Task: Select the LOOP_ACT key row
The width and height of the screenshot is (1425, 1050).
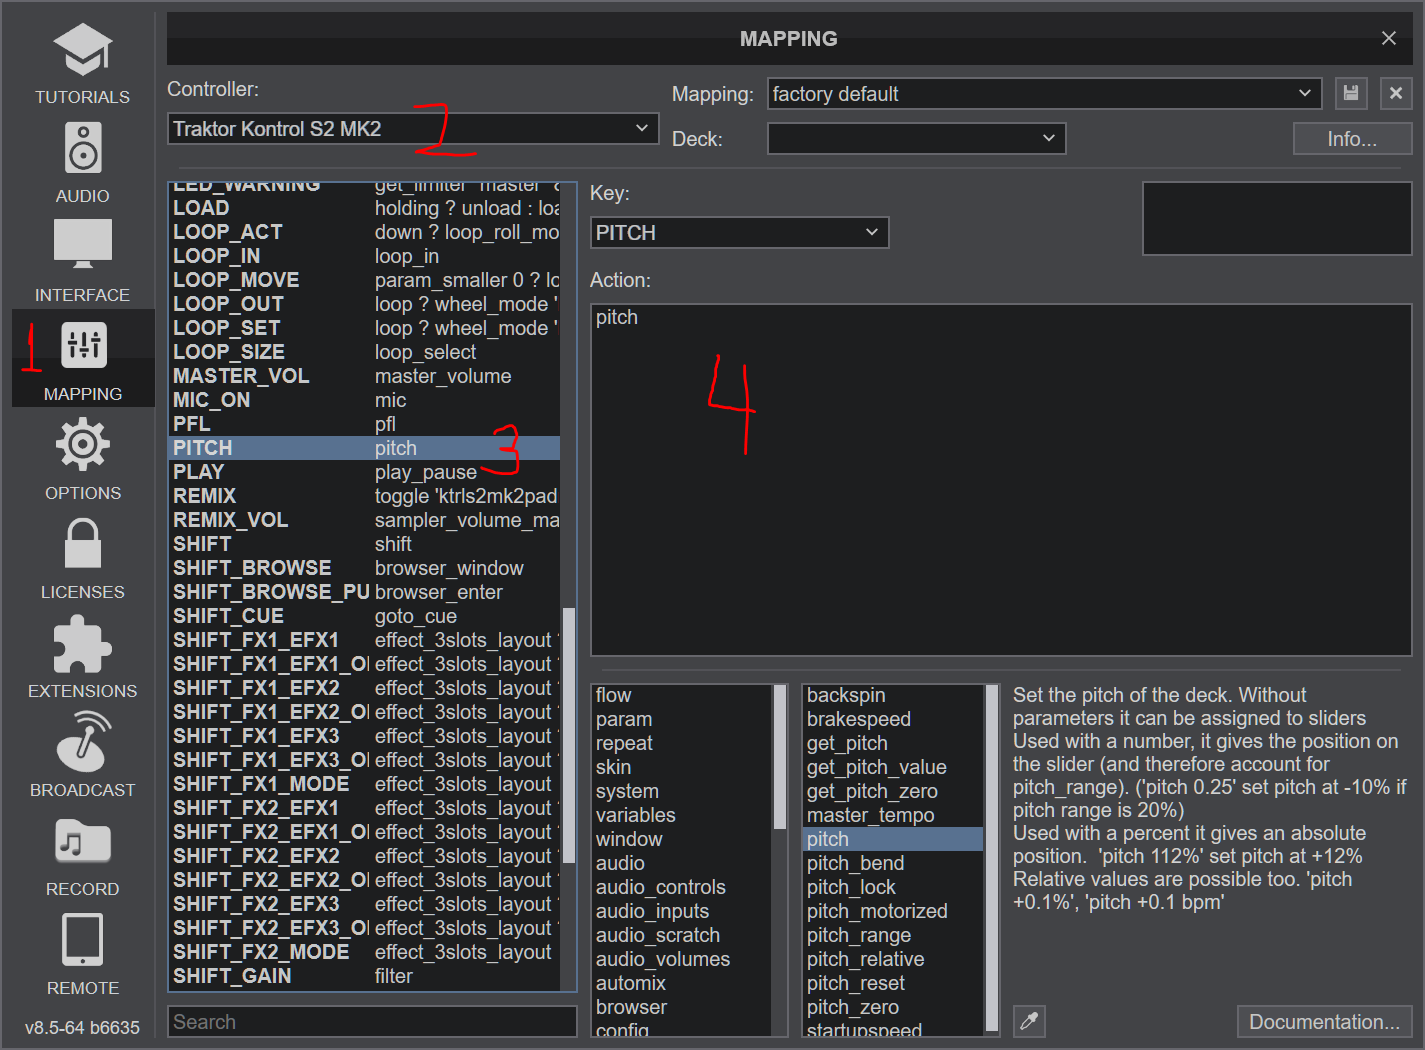Action: [x=365, y=232]
